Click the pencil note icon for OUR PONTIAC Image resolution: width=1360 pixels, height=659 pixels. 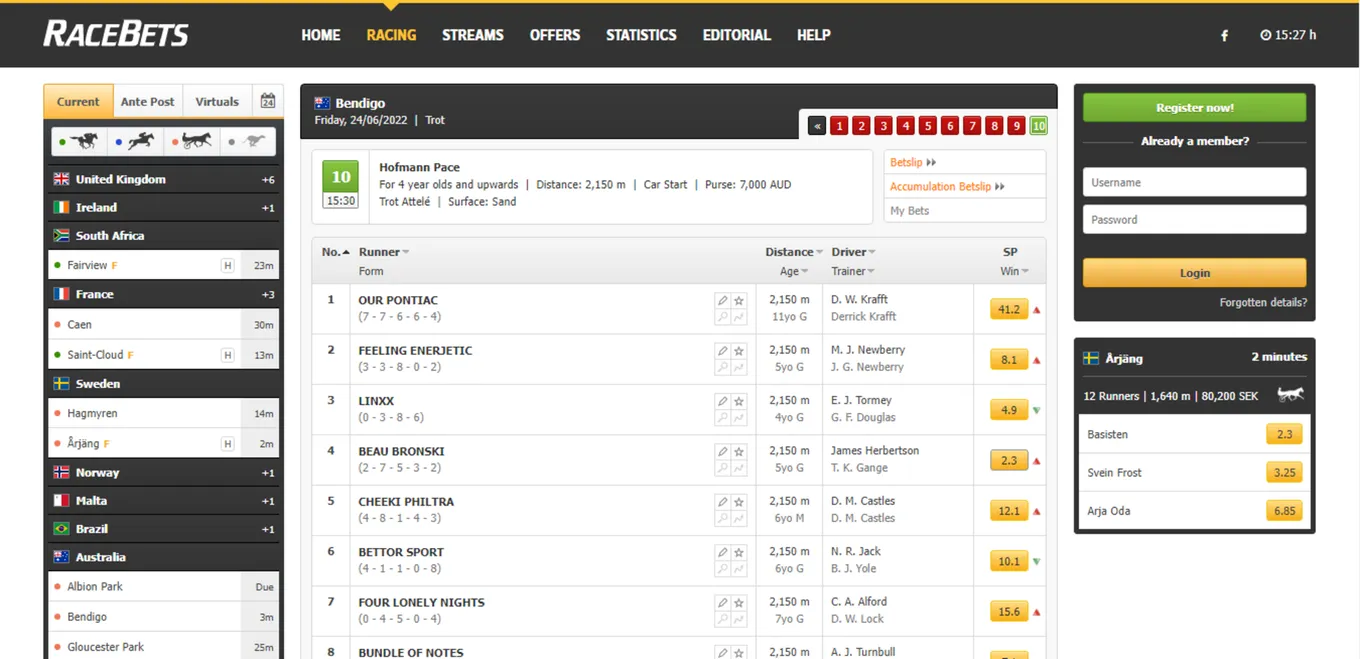point(722,300)
